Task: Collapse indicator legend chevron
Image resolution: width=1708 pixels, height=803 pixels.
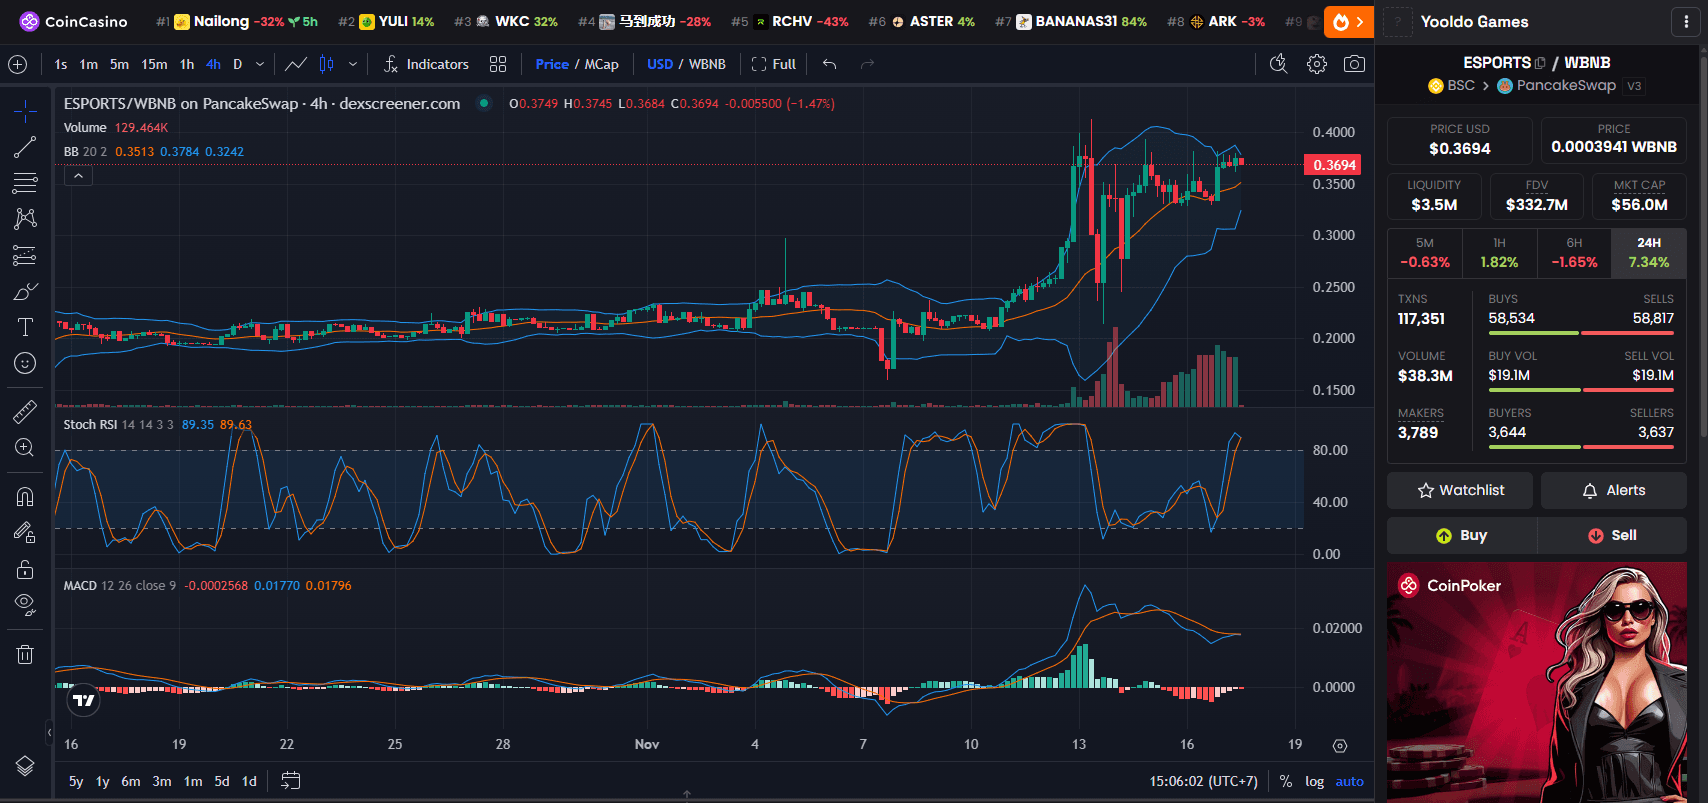Action: coord(78,176)
